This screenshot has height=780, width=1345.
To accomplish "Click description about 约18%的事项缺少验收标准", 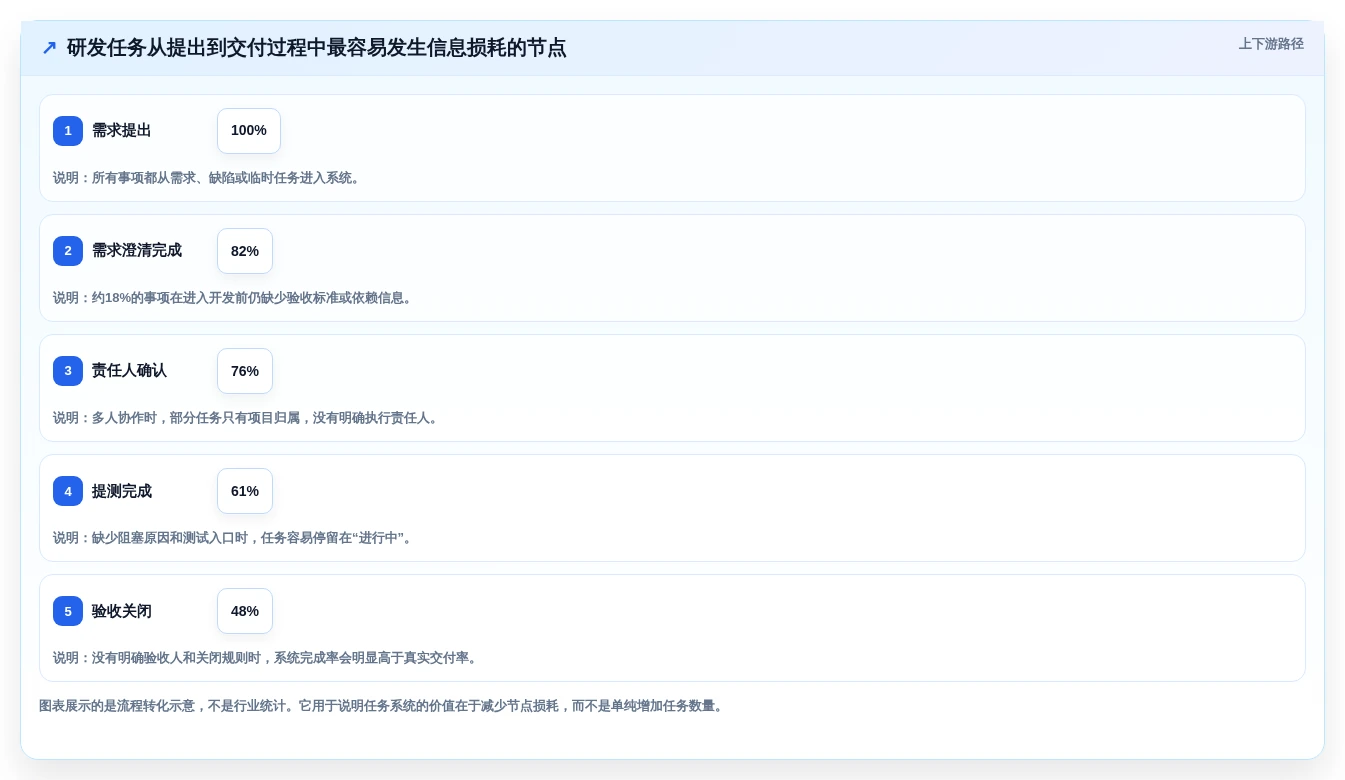I will (234, 298).
